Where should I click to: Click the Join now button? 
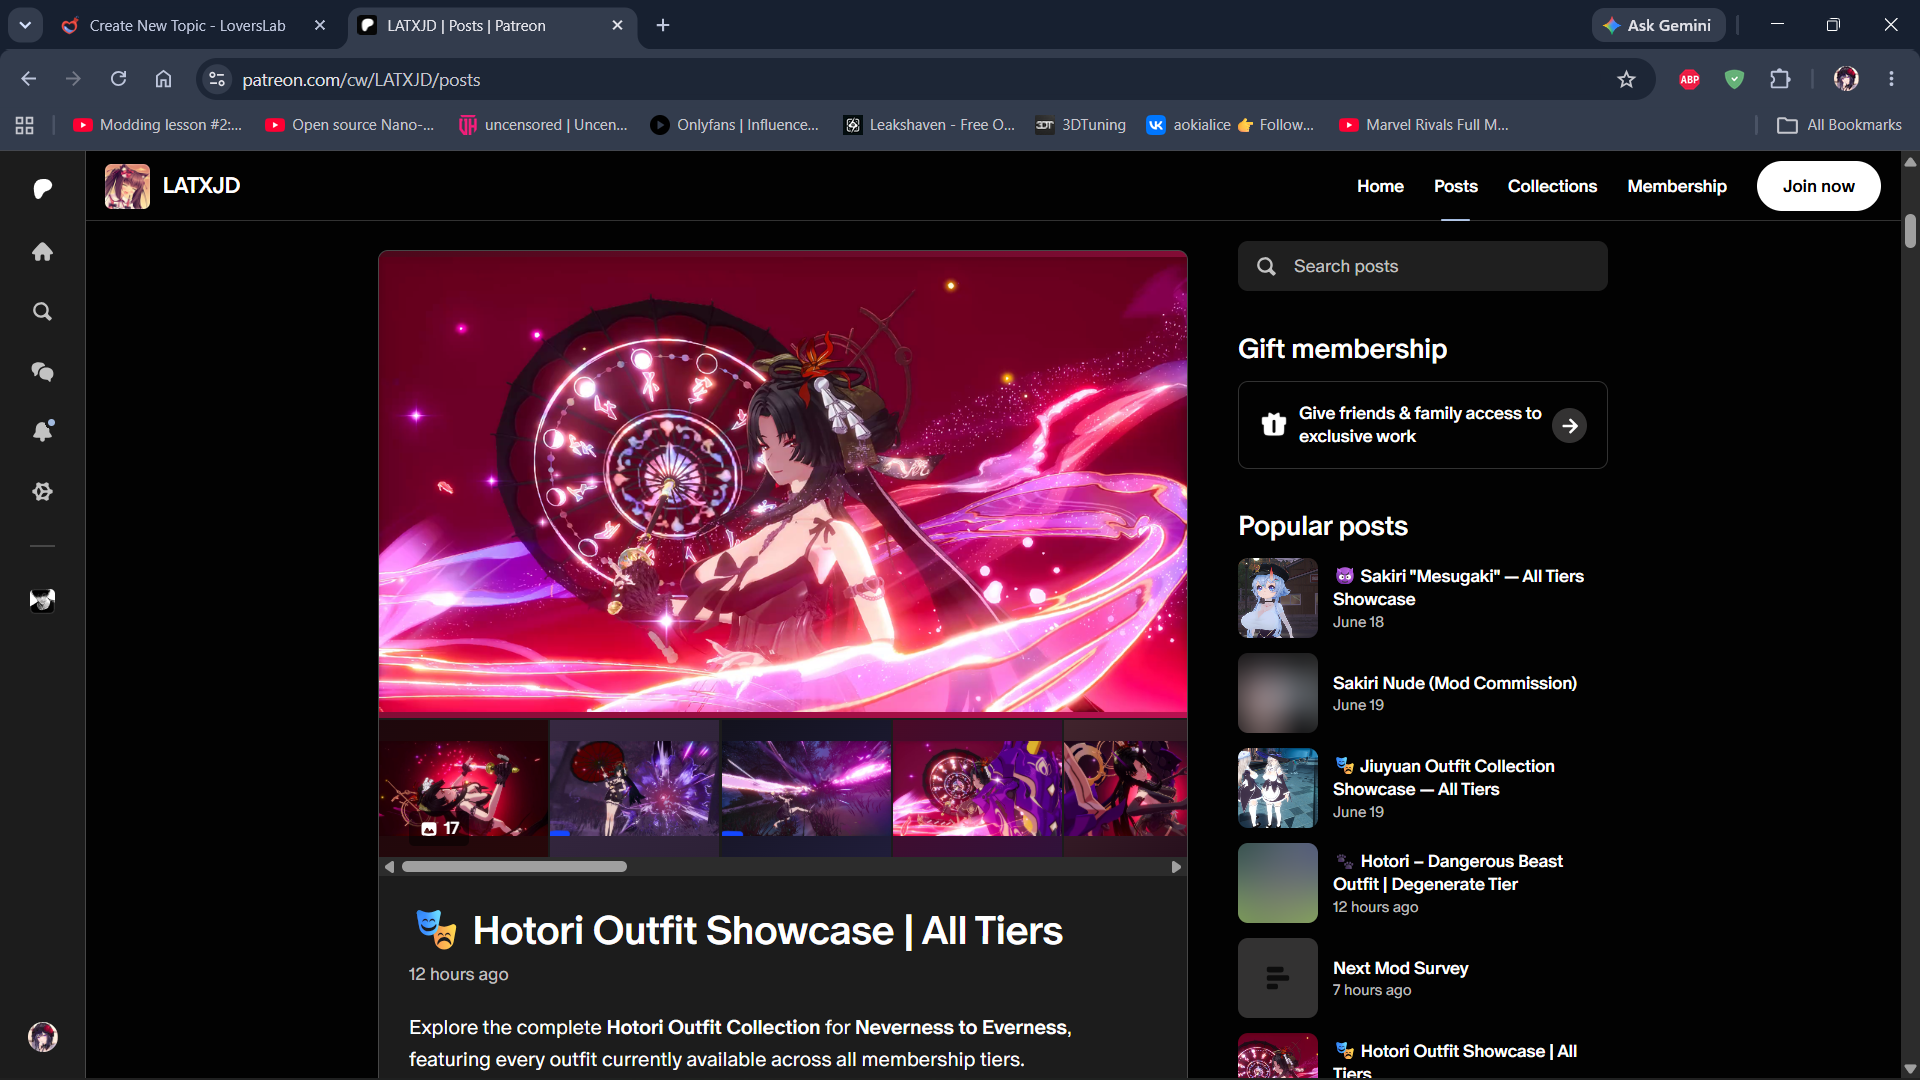point(1818,186)
